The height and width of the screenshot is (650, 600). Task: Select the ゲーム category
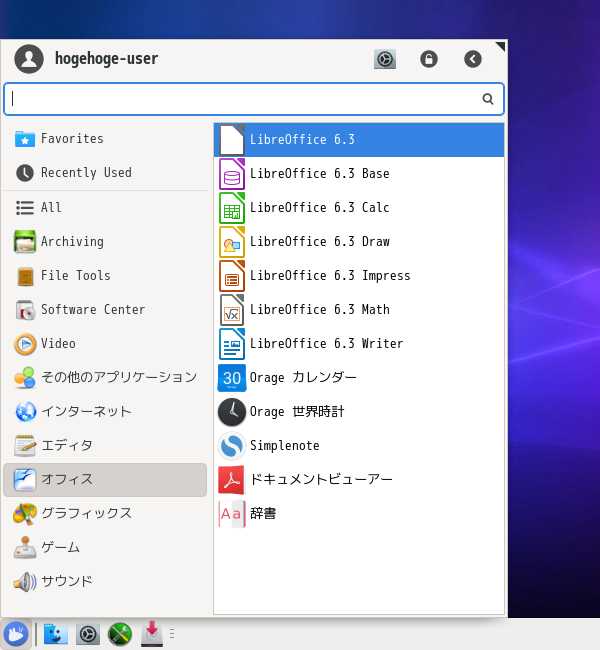click(x=105, y=548)
